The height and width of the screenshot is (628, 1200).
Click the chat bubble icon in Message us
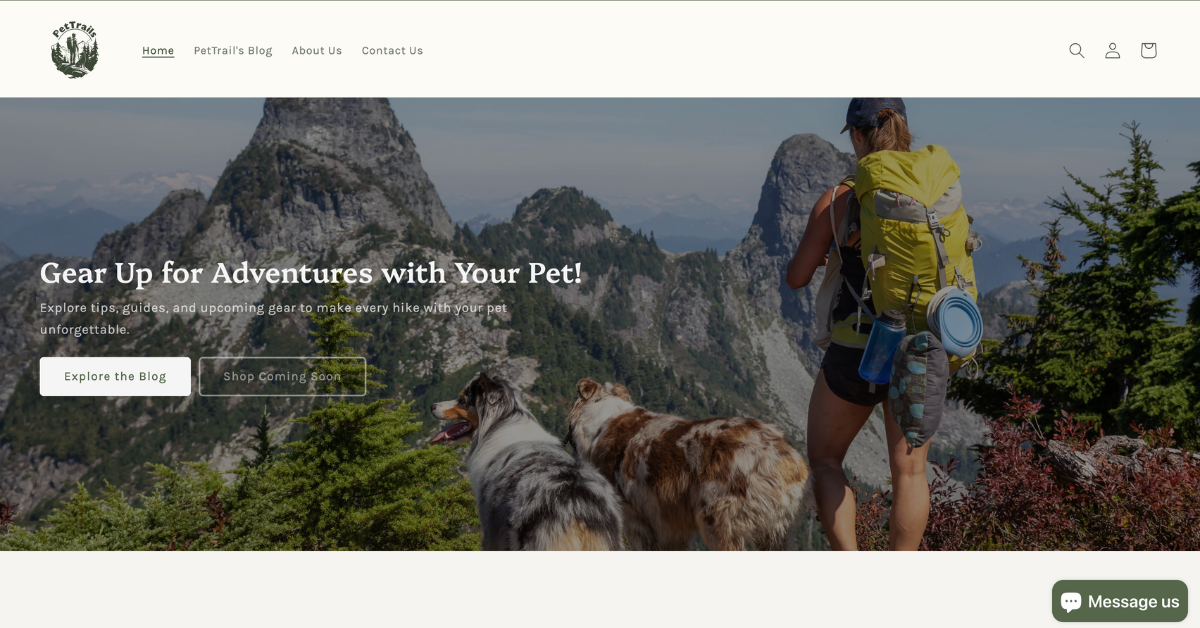pos(1071,602)
